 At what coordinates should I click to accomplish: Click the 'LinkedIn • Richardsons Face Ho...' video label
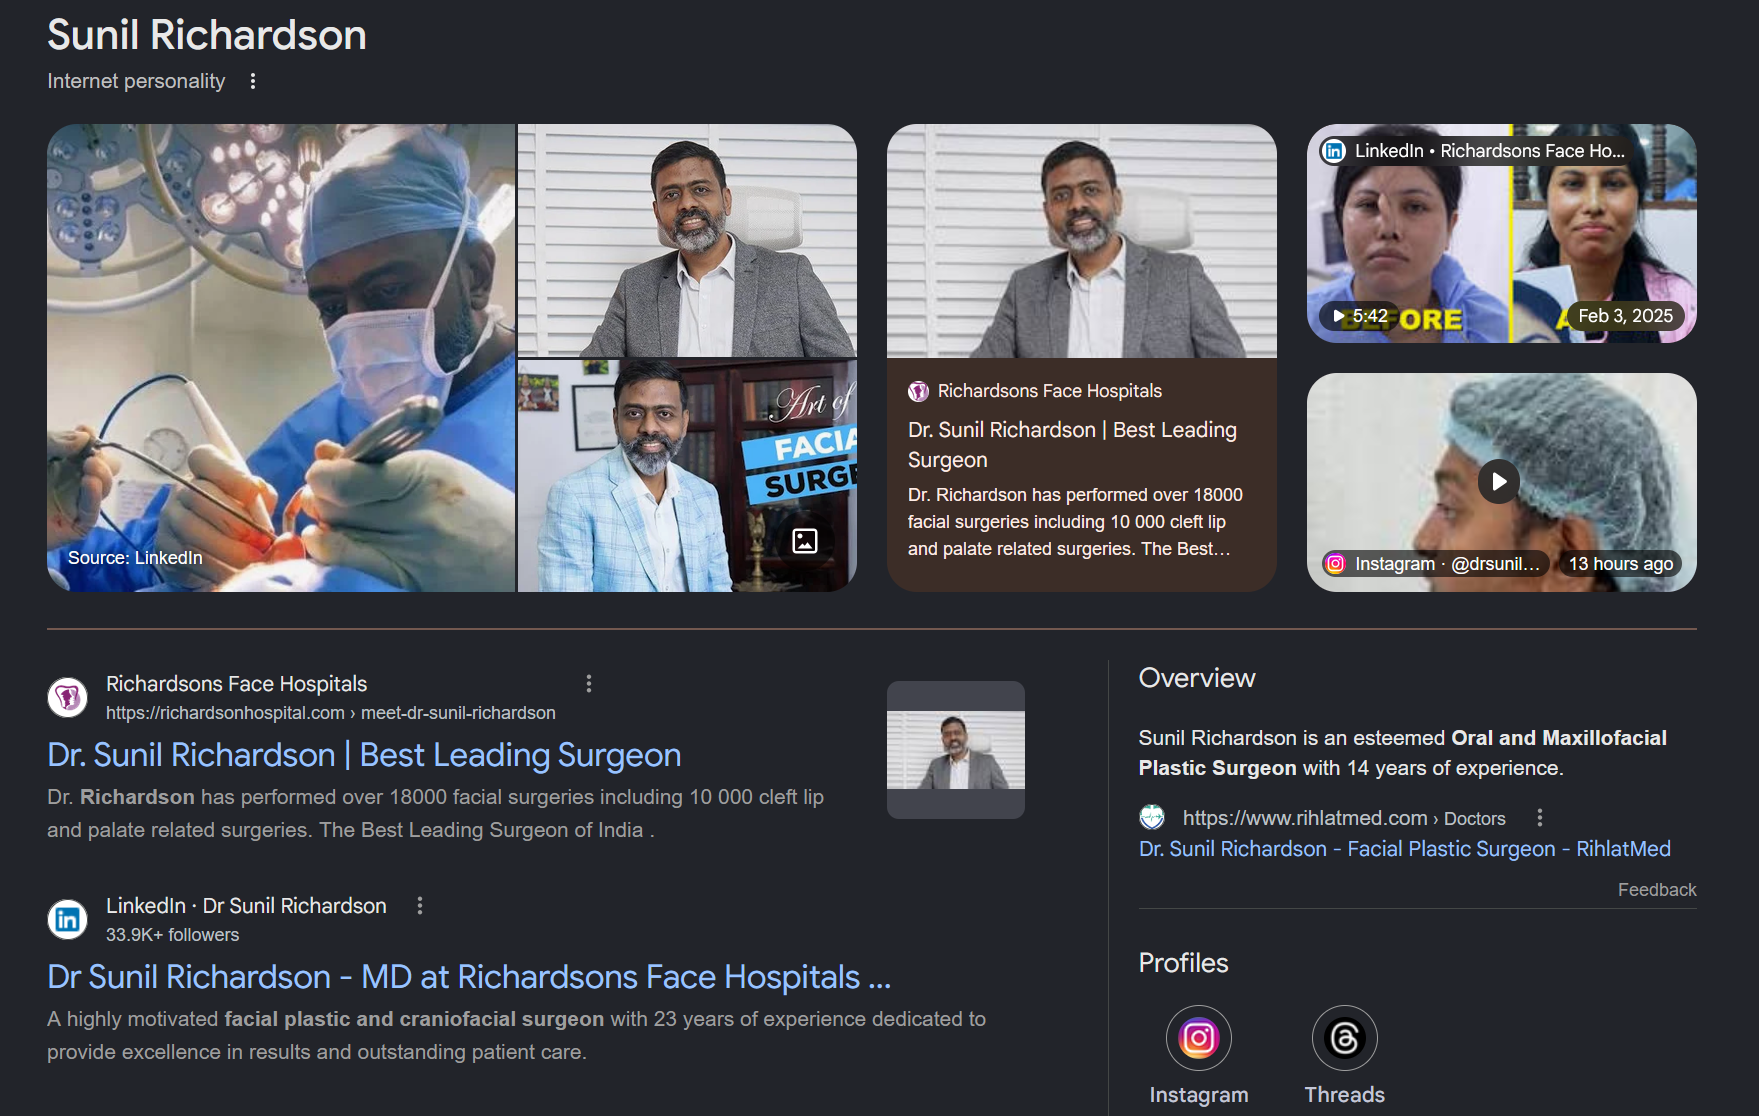click(1490, 151)
